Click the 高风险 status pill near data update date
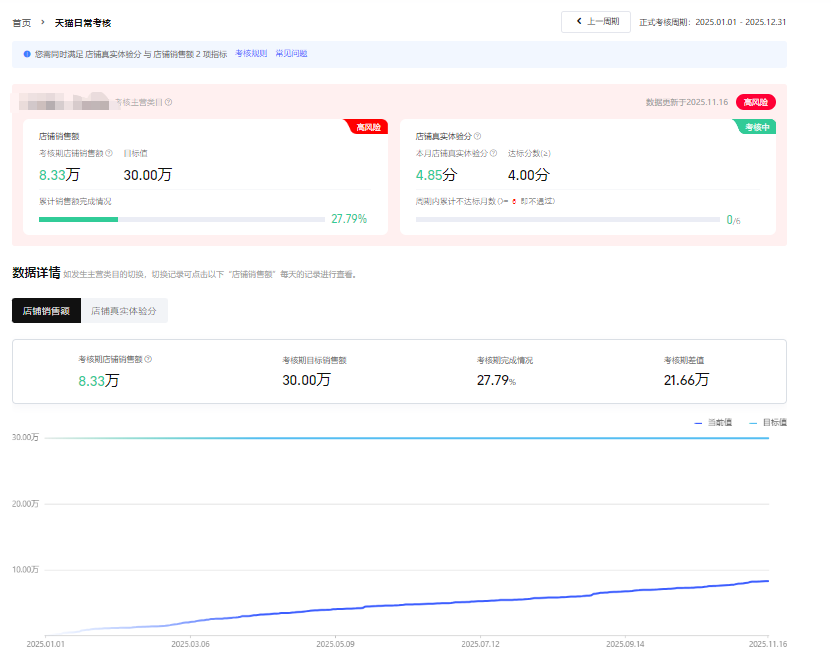The width and height of the screenshot is (831, 661). (755, 102)
